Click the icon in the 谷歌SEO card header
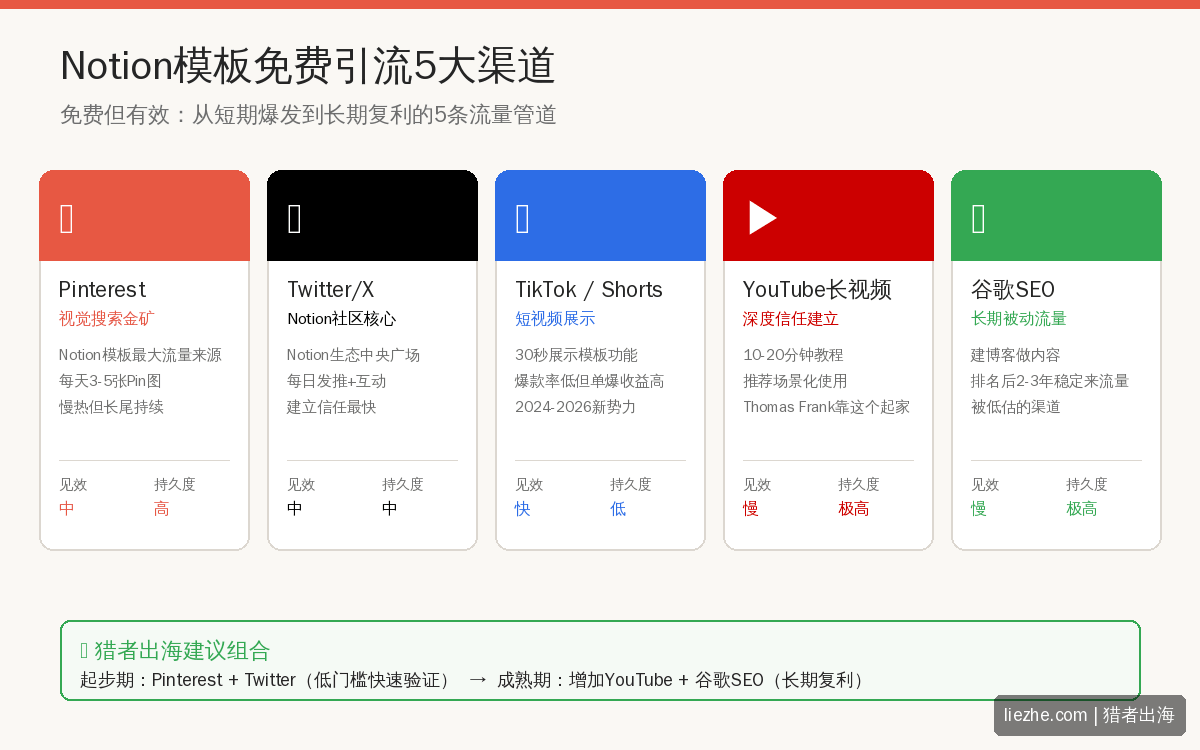 click(x=979, y=218)
